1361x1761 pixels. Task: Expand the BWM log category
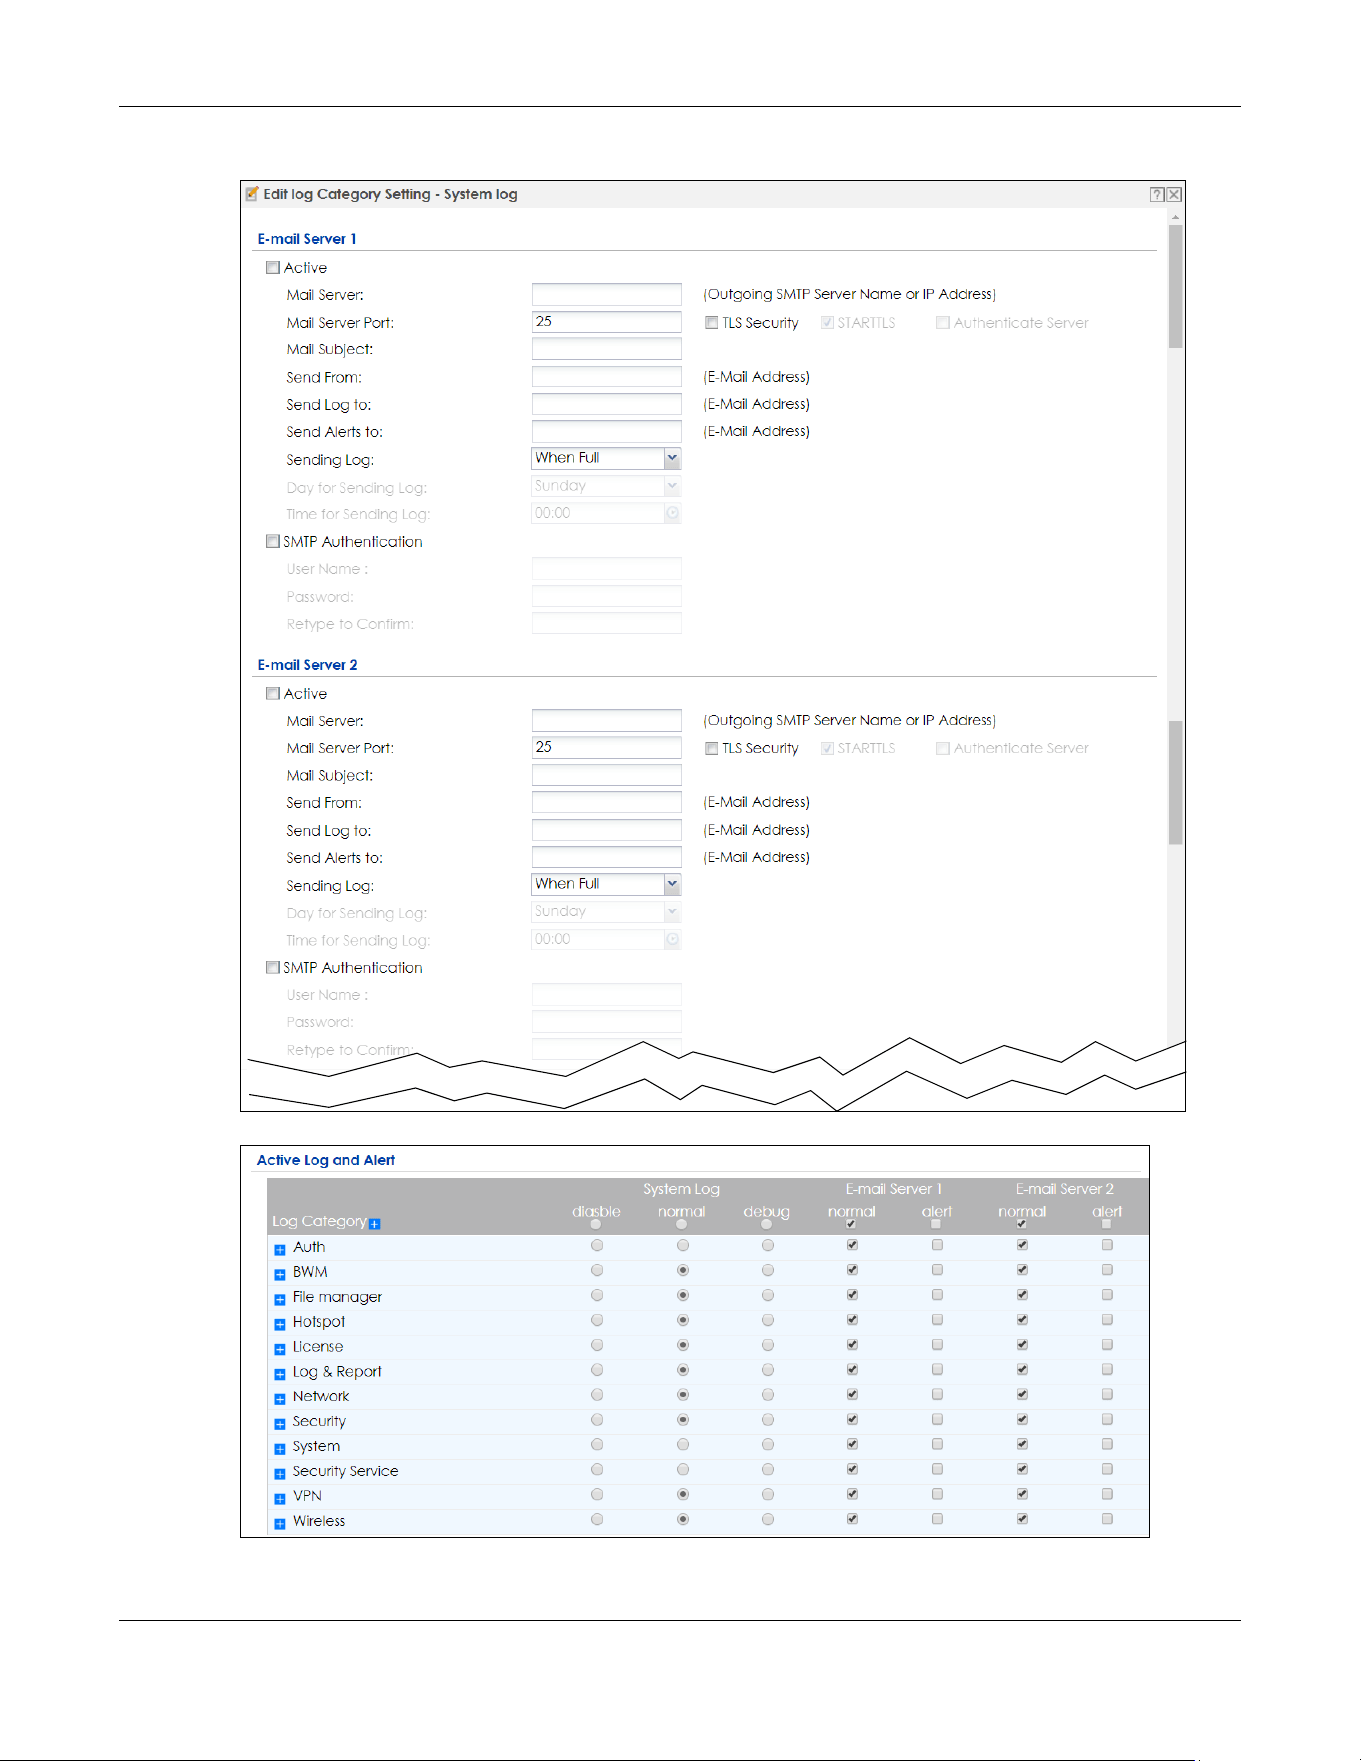click(280, 1275)
